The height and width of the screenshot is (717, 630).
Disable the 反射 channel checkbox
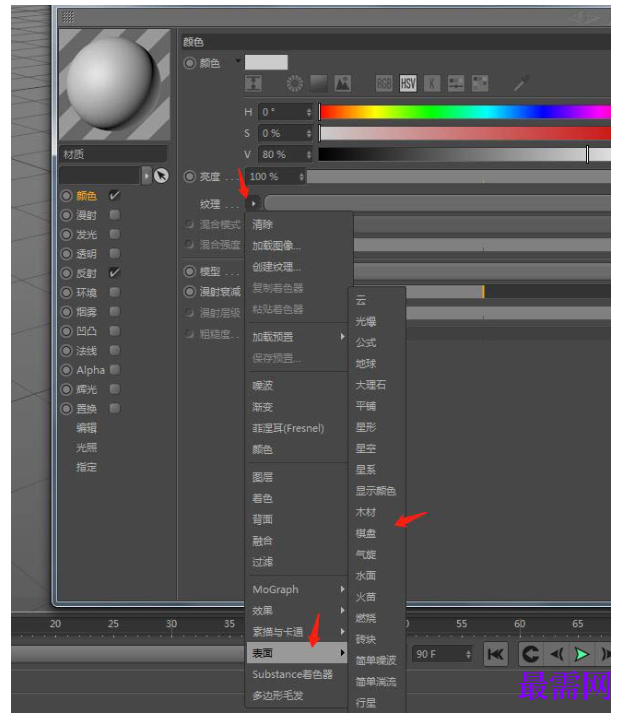click(114, 273)
